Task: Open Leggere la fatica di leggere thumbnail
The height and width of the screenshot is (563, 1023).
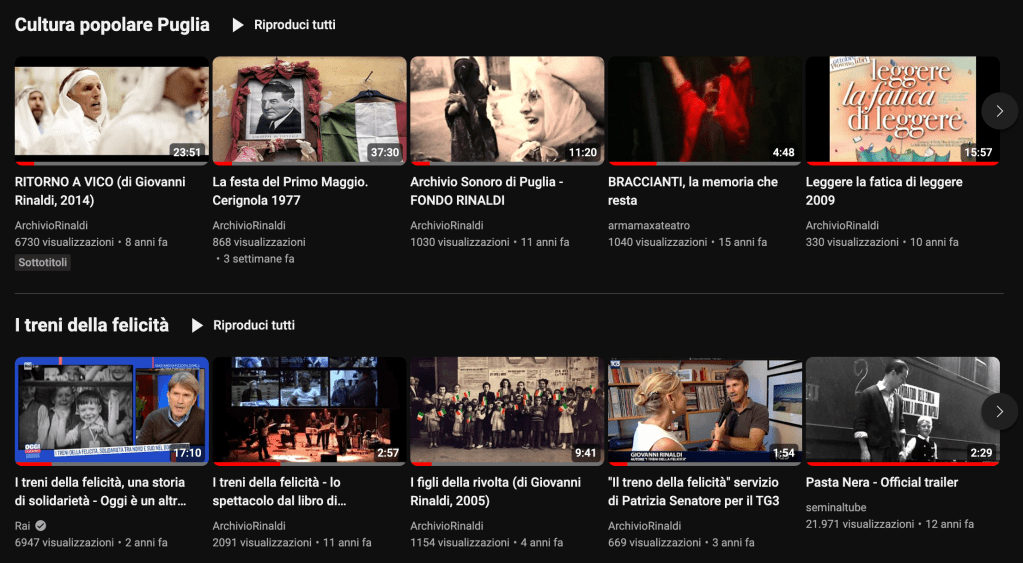Action: pyautogui.click(x=902, y=109)
